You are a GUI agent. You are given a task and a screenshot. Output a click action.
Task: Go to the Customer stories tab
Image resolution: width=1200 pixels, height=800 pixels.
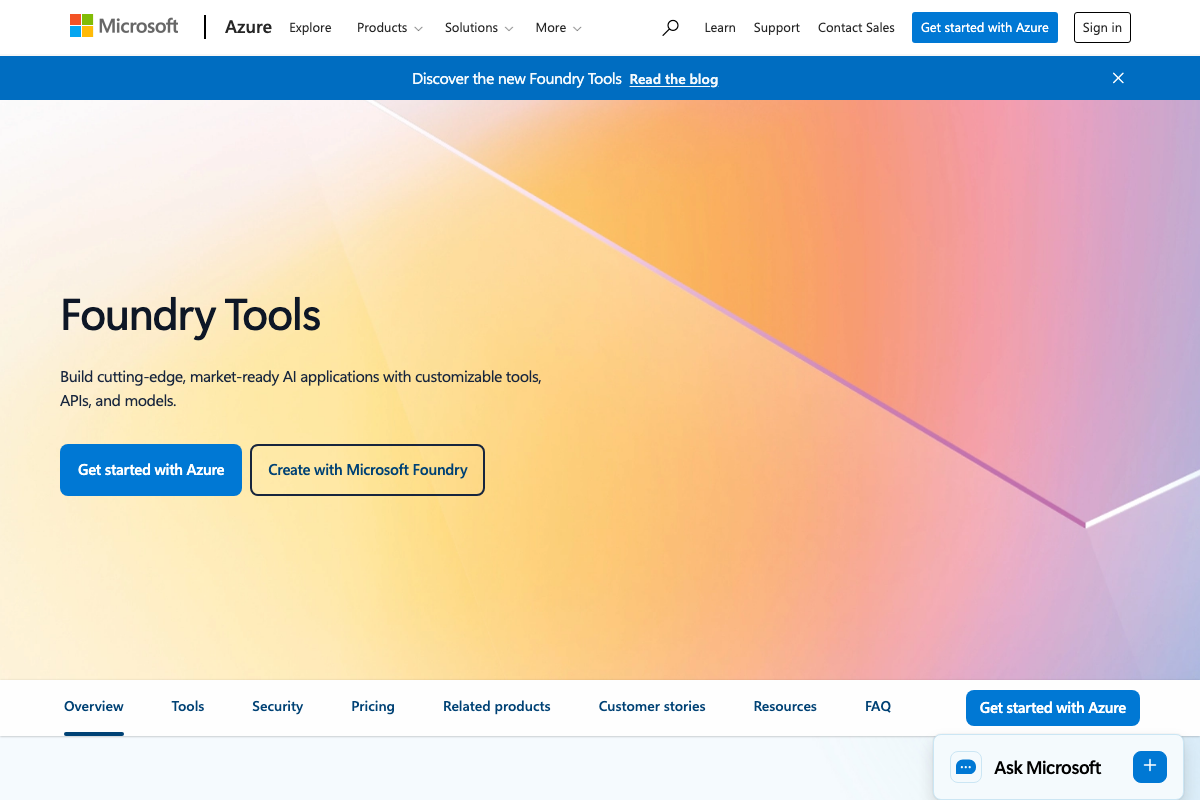[x=652, y=706]
